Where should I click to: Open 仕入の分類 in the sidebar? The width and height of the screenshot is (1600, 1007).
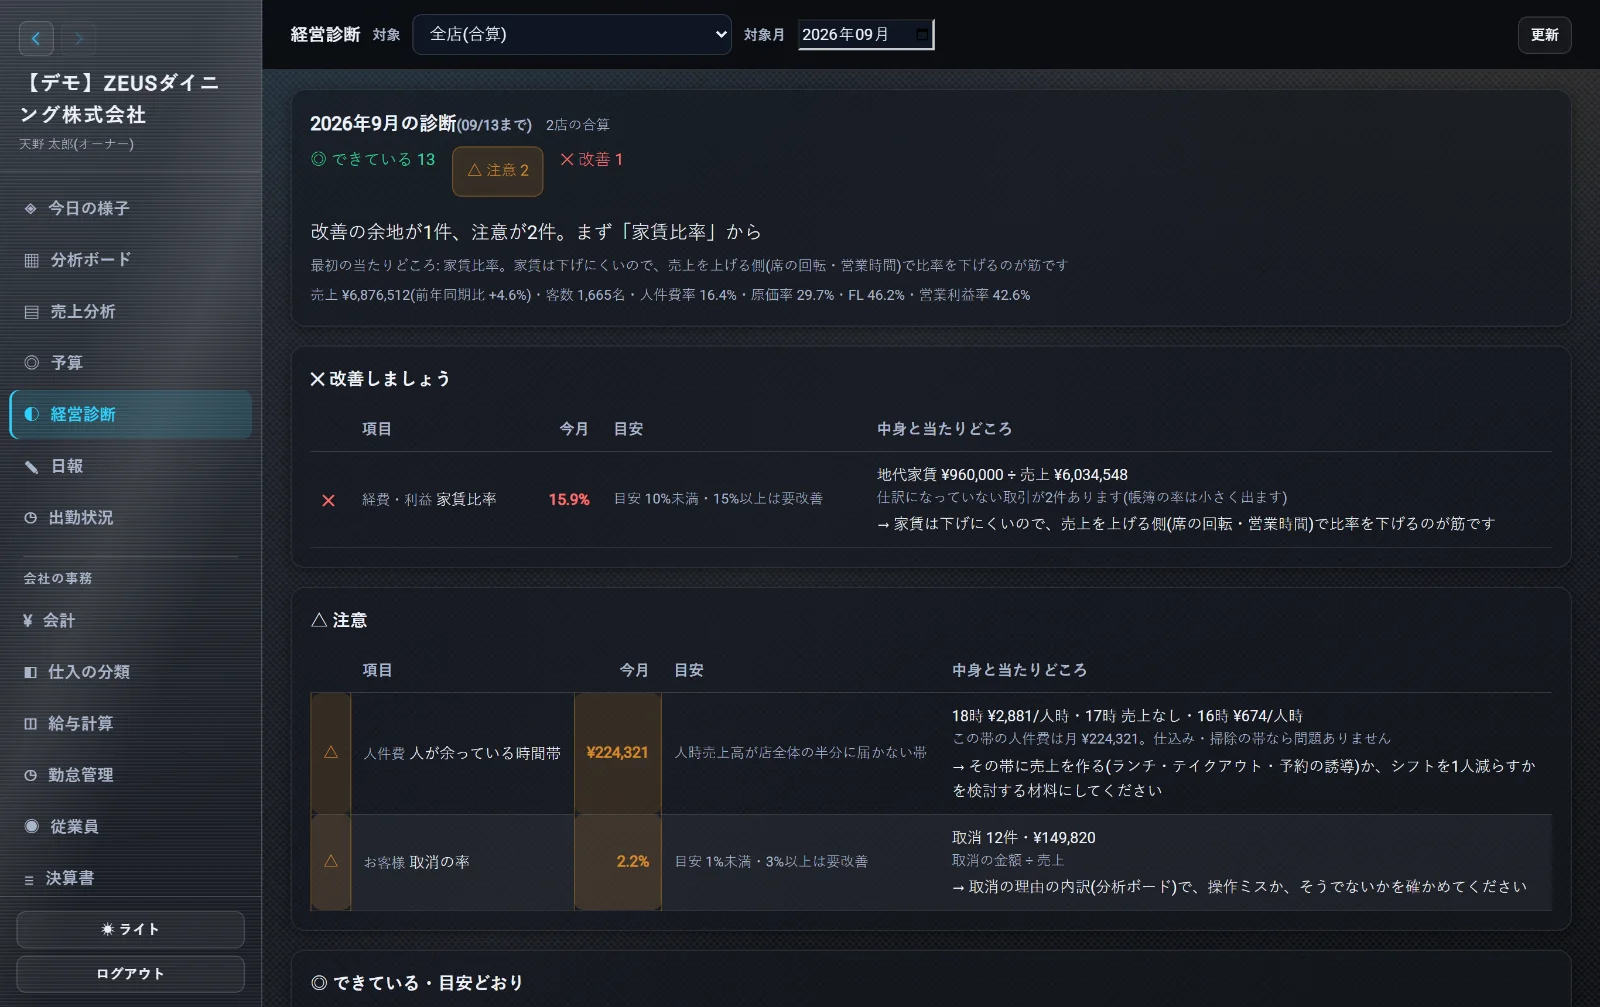click(131, 672)
